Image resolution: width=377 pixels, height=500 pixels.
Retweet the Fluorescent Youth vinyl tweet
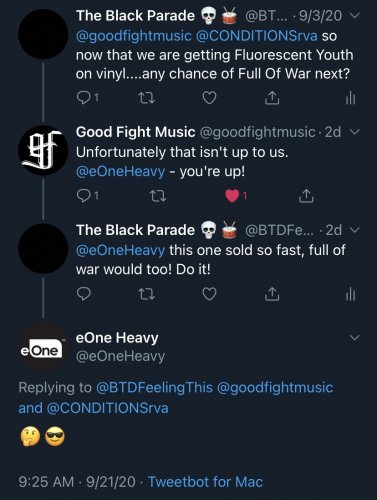point(146,98)
